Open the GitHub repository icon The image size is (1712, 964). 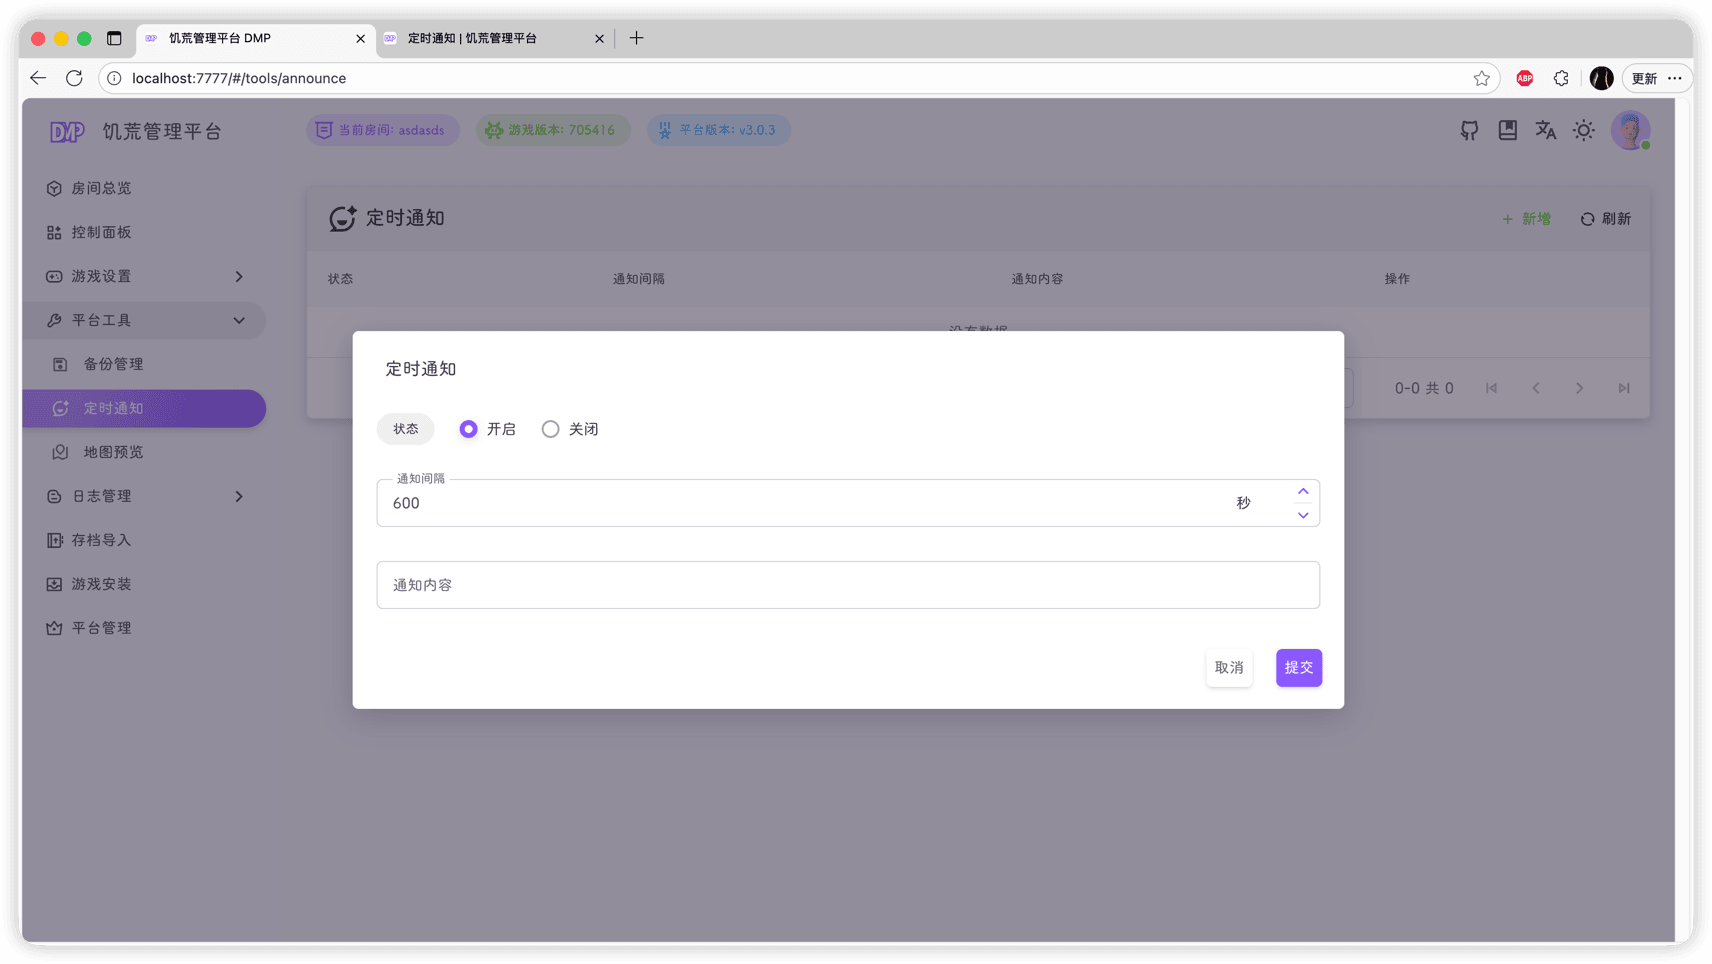point(1469,130)
